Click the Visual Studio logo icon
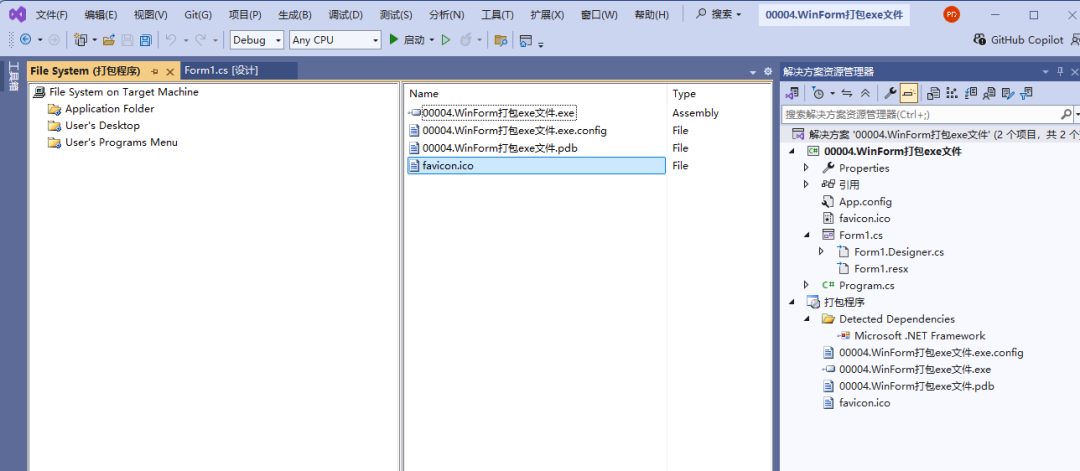Screen dimensions: 1080x471 [x=17, y=14]
